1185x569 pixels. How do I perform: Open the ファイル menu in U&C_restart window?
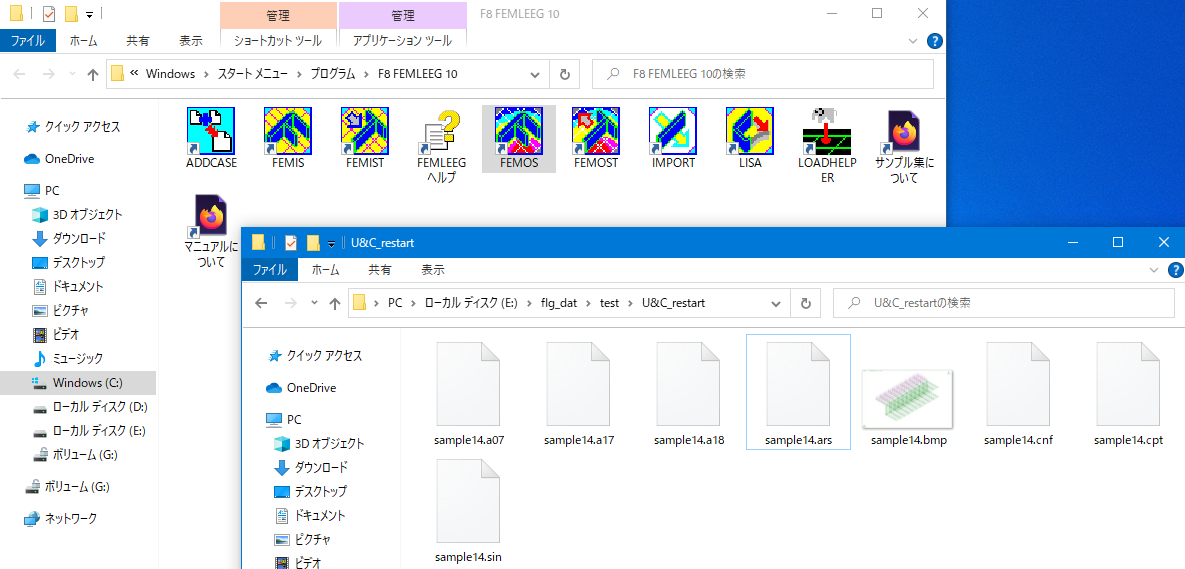click(x=270, y=270)
